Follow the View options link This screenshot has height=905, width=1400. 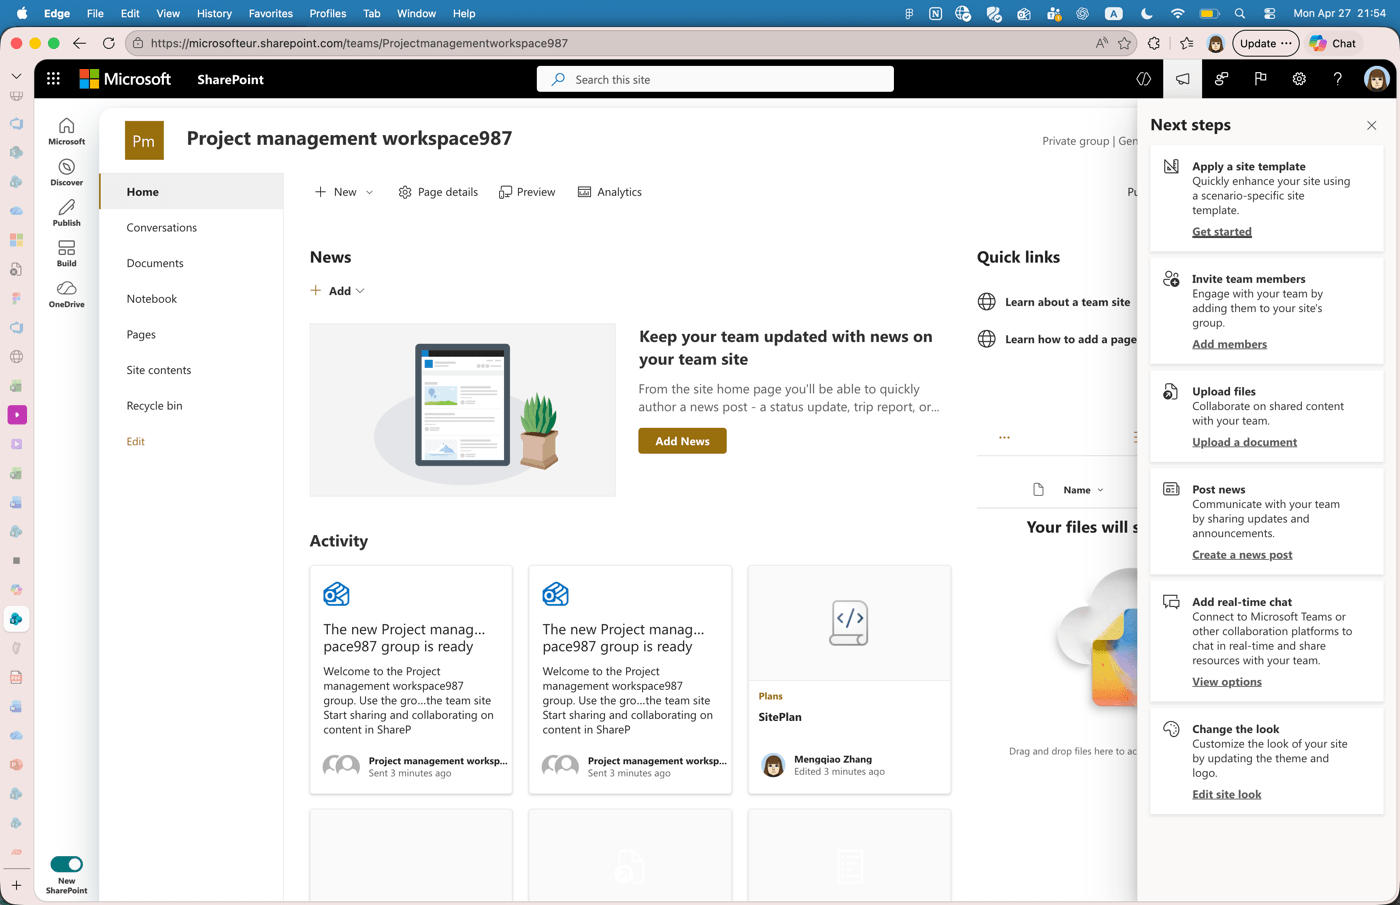[x=1226, y=682]
